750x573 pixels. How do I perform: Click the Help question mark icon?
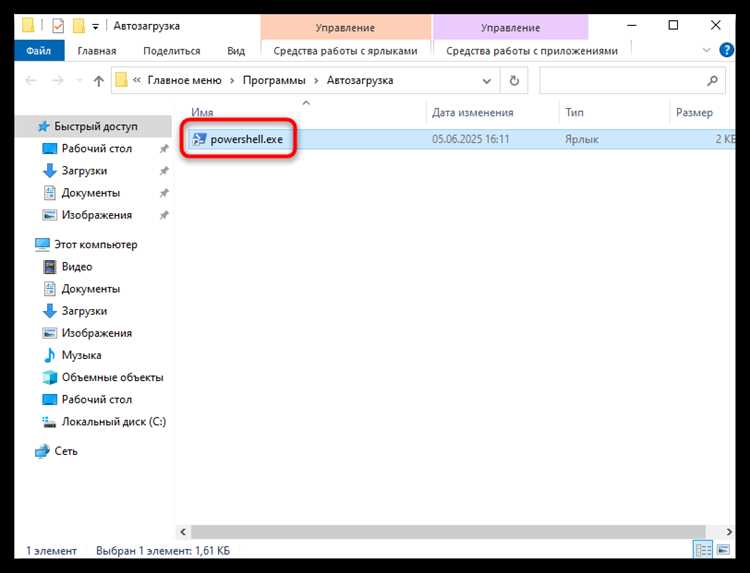coord(726,50)
